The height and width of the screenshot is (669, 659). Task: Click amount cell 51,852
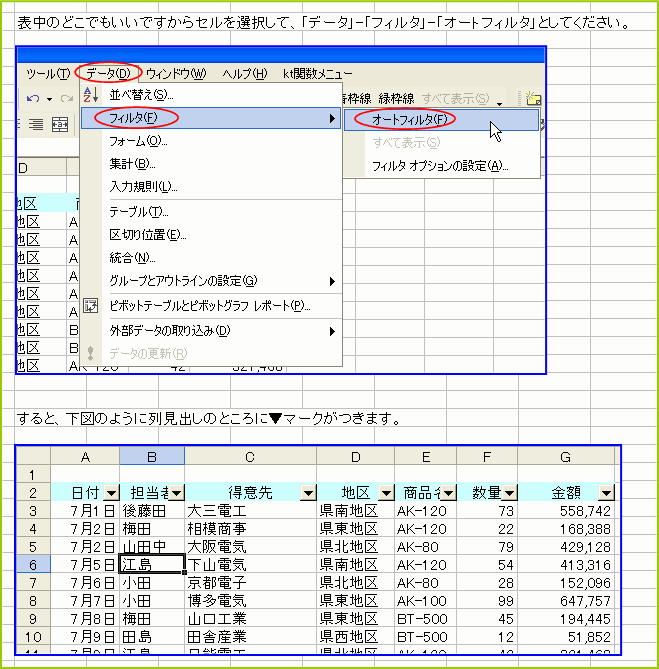[x=566, y=637]
